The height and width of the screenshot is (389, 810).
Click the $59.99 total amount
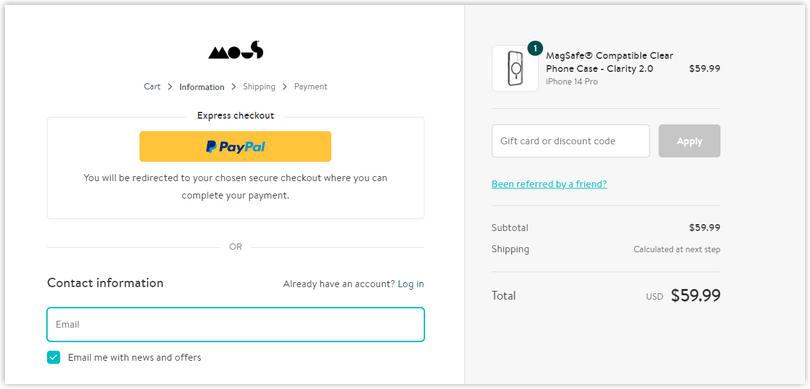point(695,295)
